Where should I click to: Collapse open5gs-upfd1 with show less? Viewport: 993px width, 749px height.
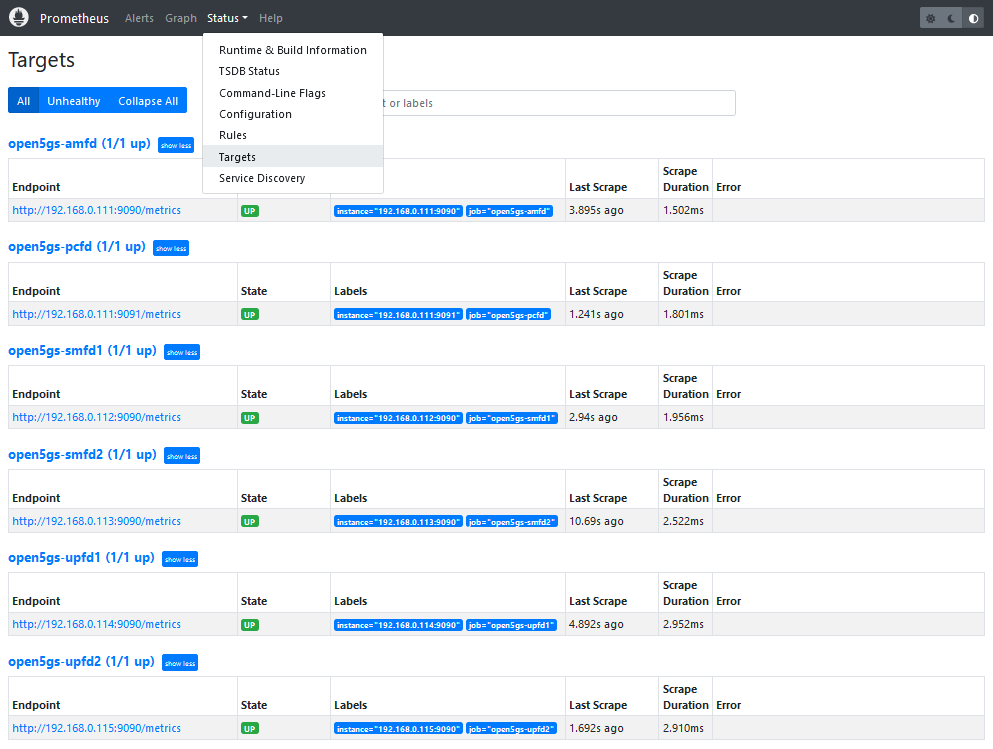tap(180, 560)
